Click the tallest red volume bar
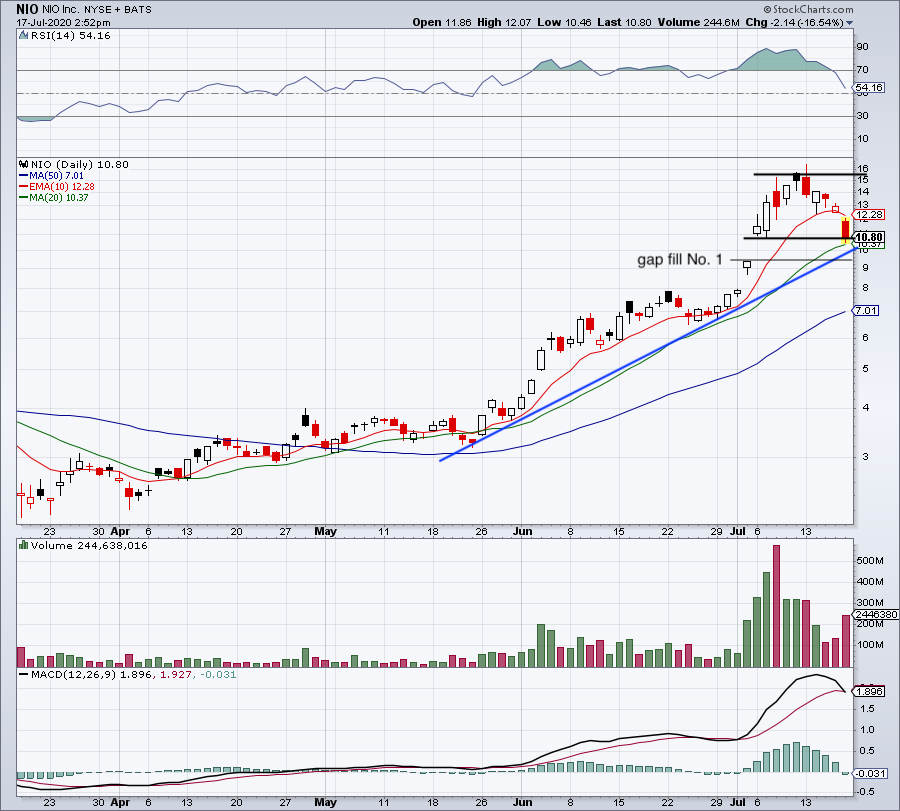 point(777,606)
